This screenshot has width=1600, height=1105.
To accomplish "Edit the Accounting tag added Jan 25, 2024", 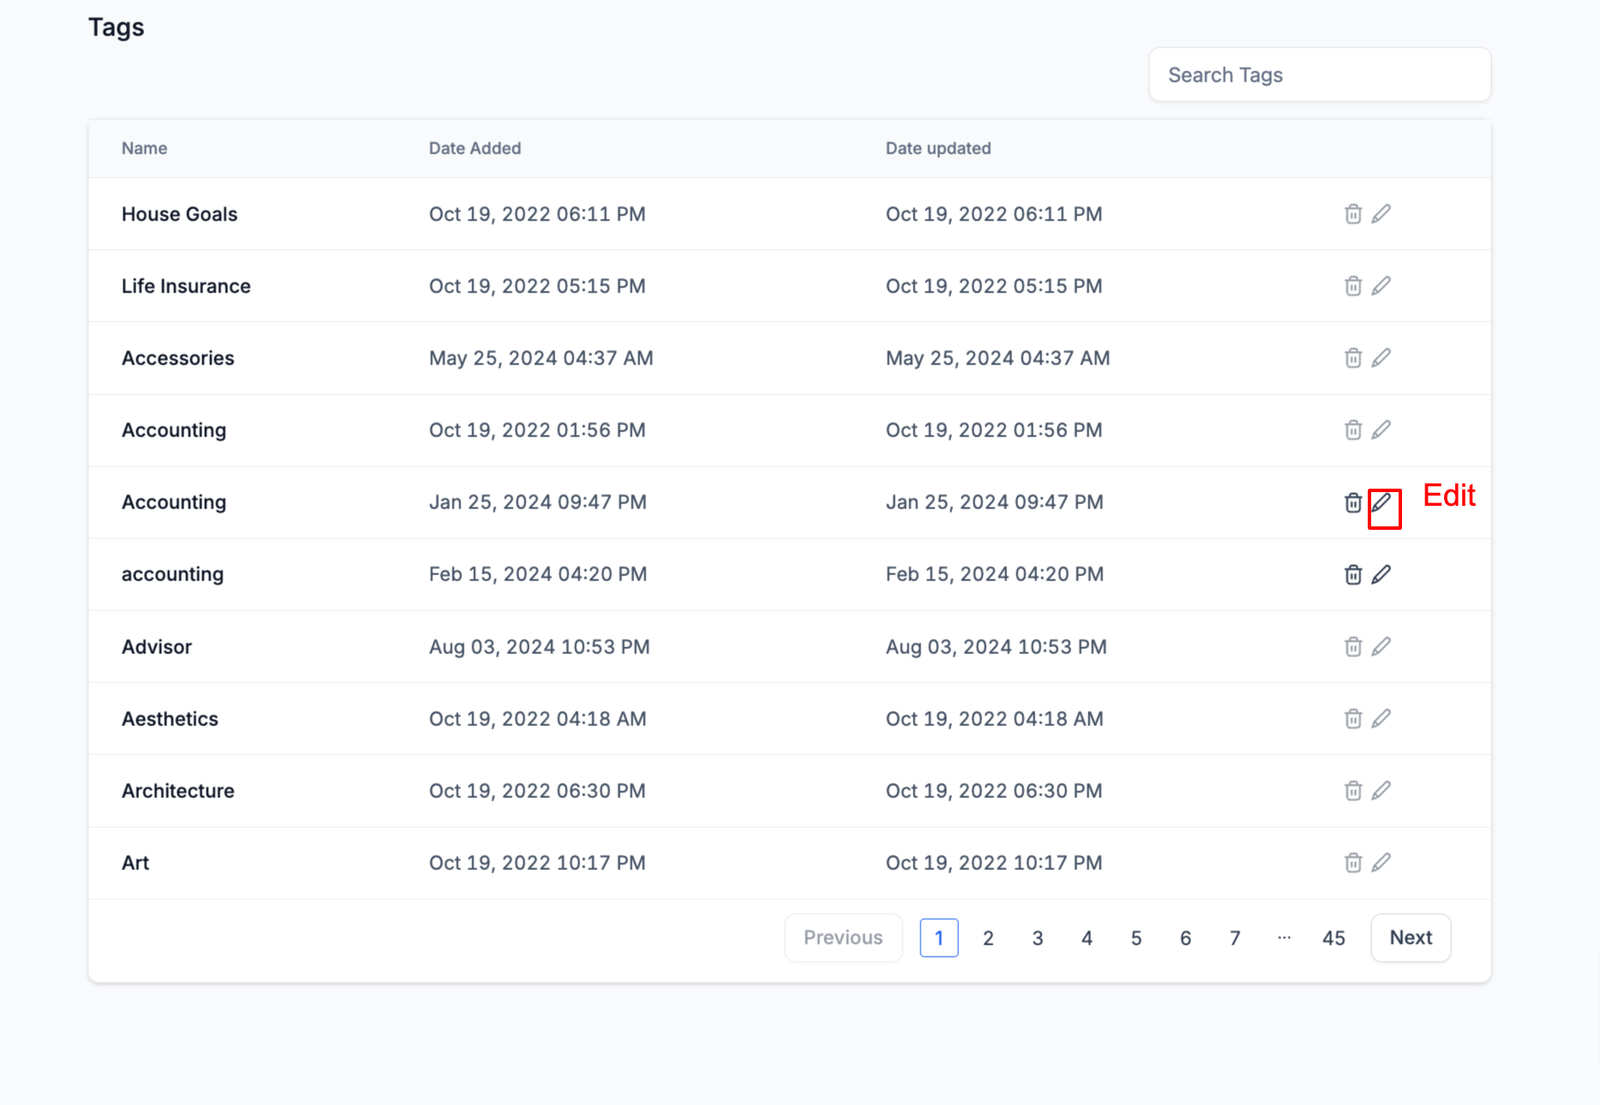I will pyautogui.click(x=1381, y=502).
